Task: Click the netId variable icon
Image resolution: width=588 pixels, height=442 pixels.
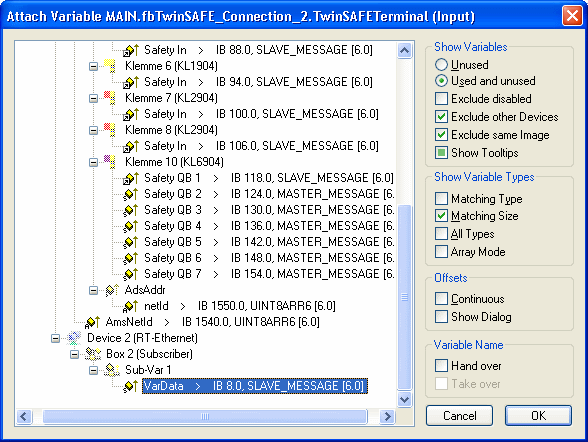Action: point(131,306)
